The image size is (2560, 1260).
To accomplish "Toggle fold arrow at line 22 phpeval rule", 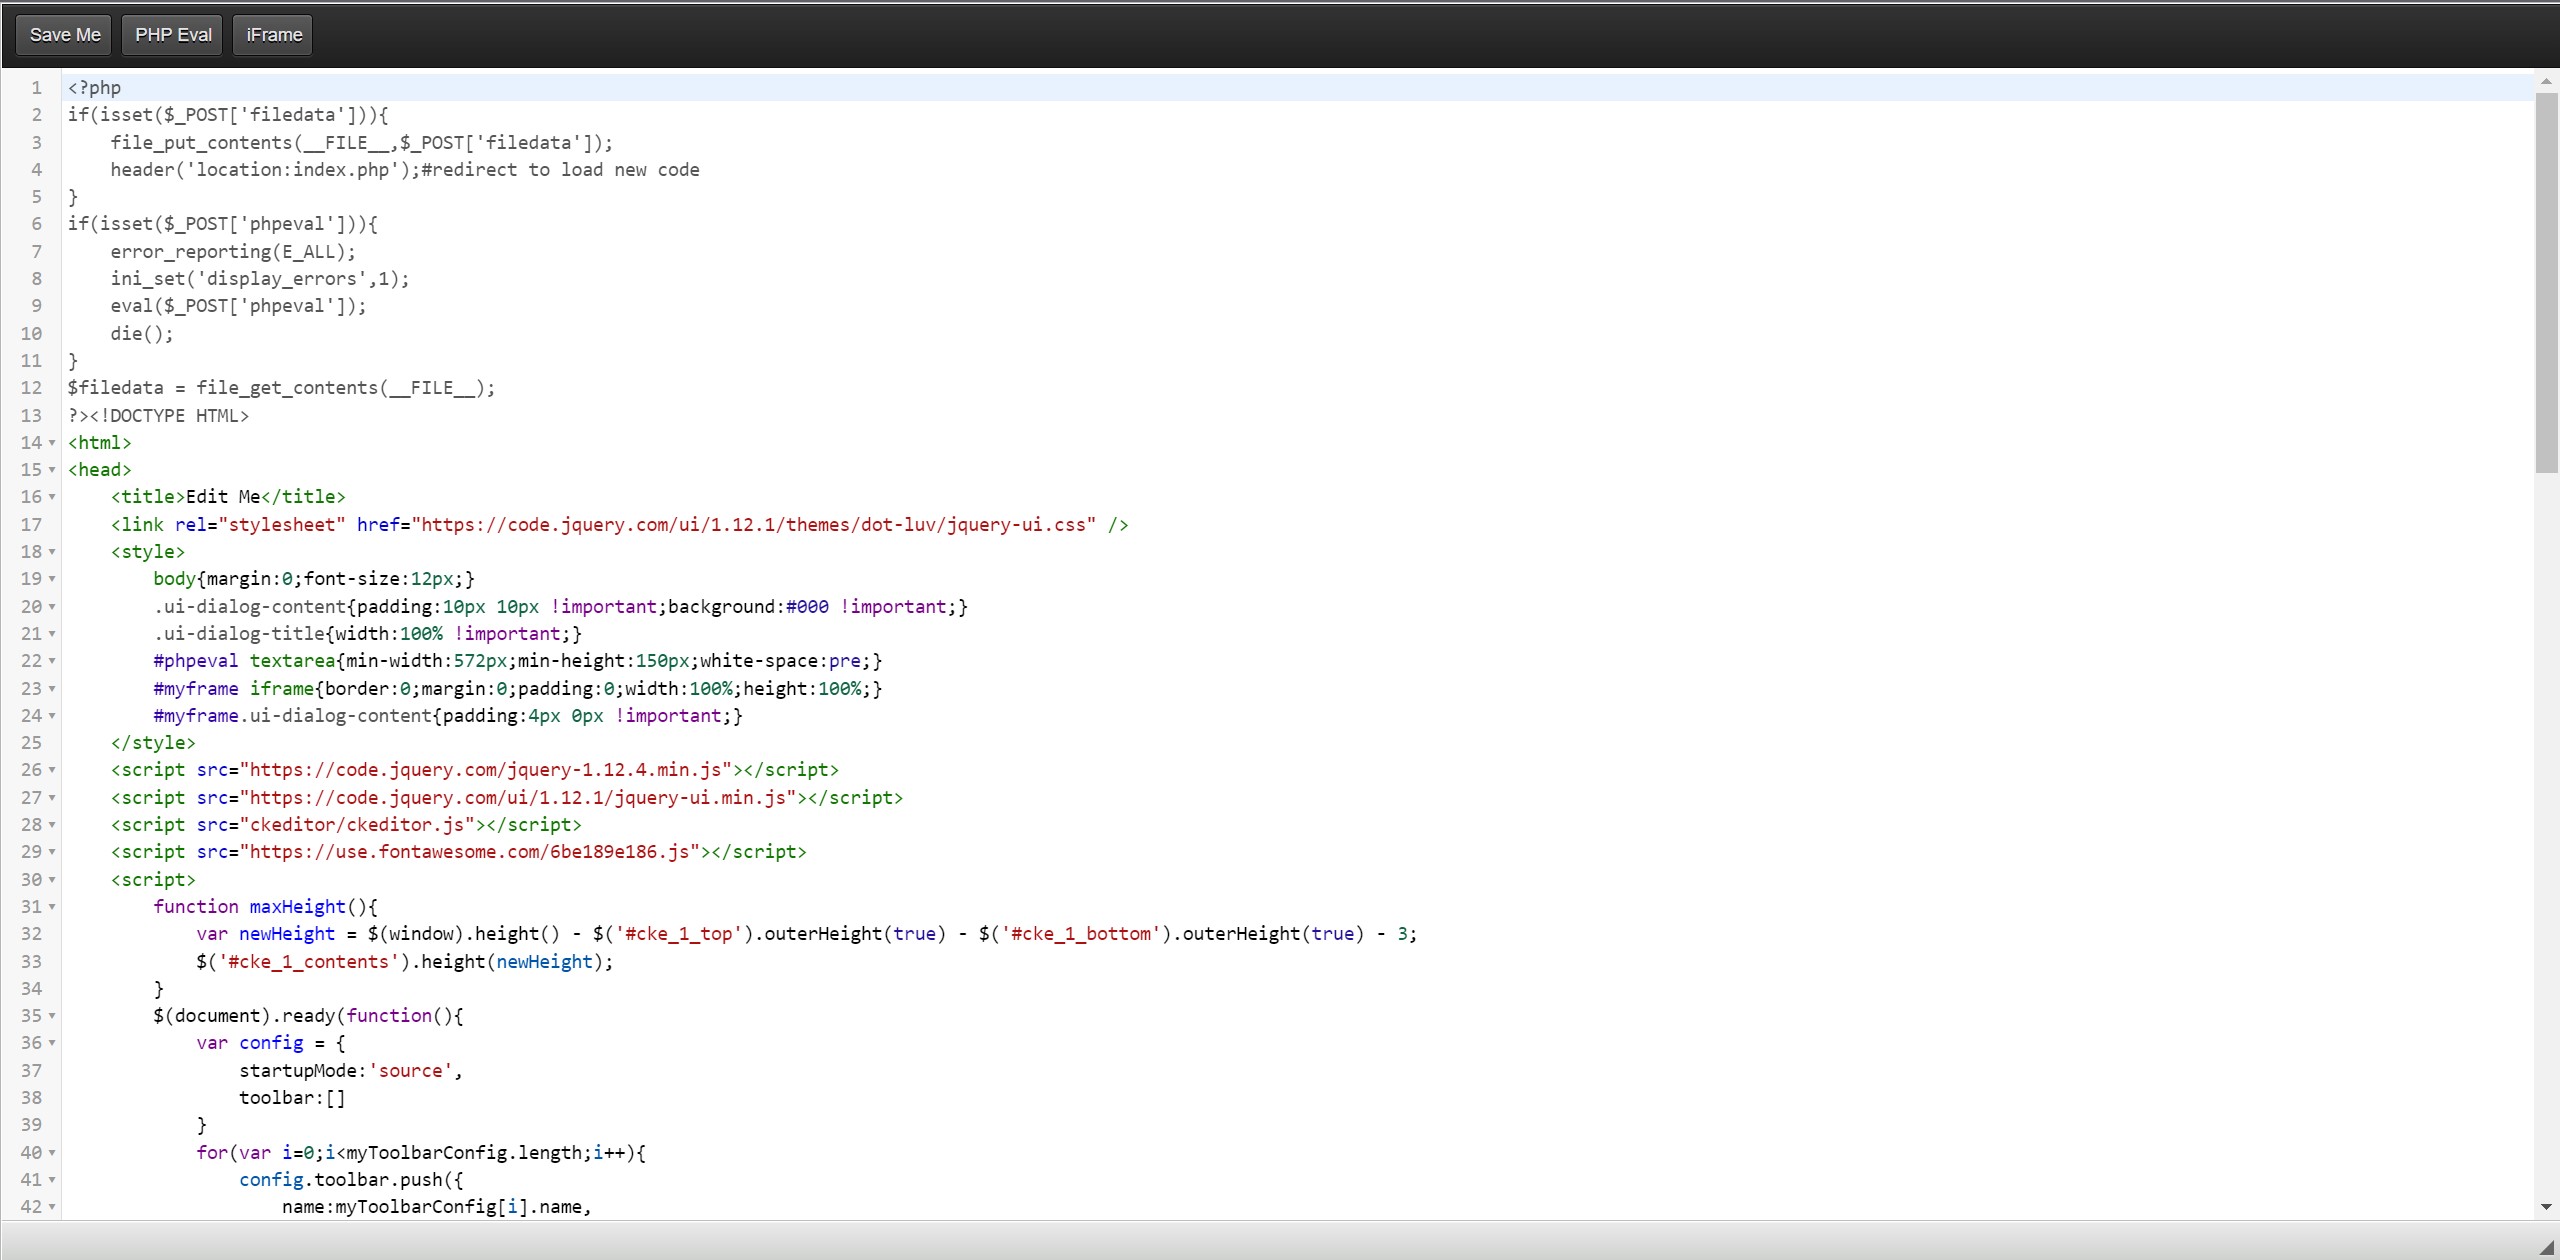I will [x=52, y=661].
